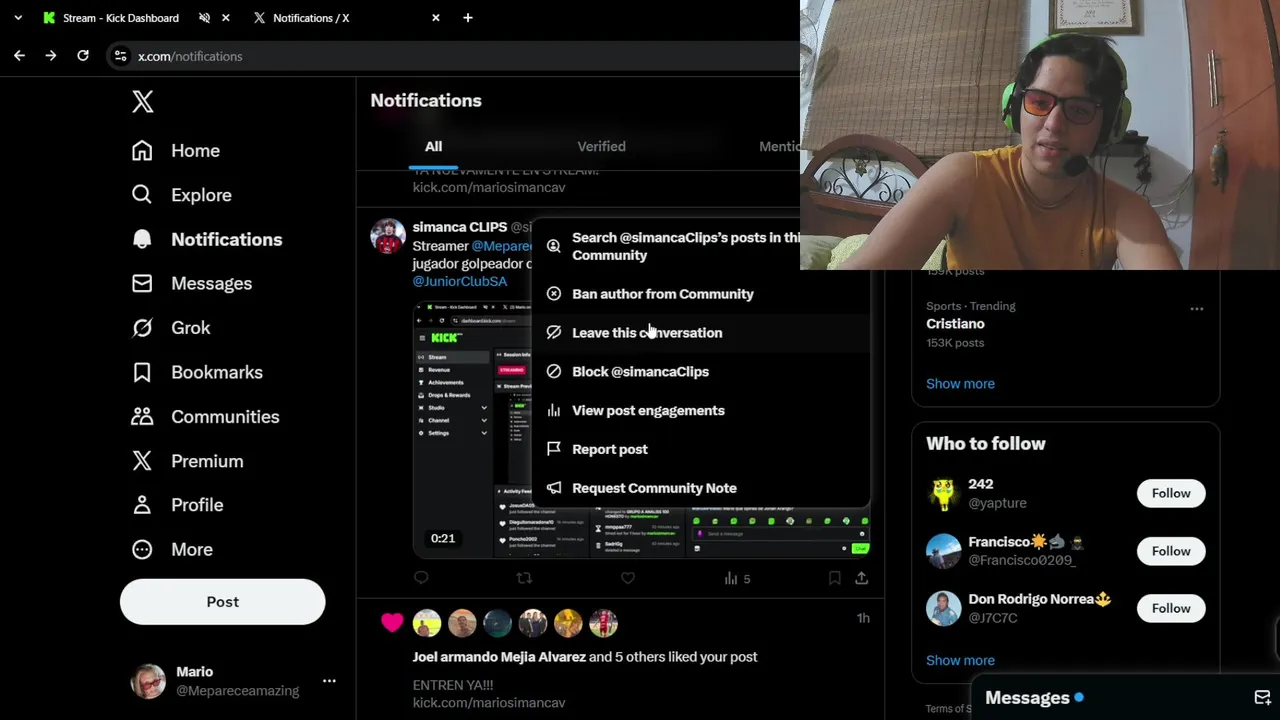Select Ban author from Community
Screen dimensions: 1280x720
click(700, 294)
